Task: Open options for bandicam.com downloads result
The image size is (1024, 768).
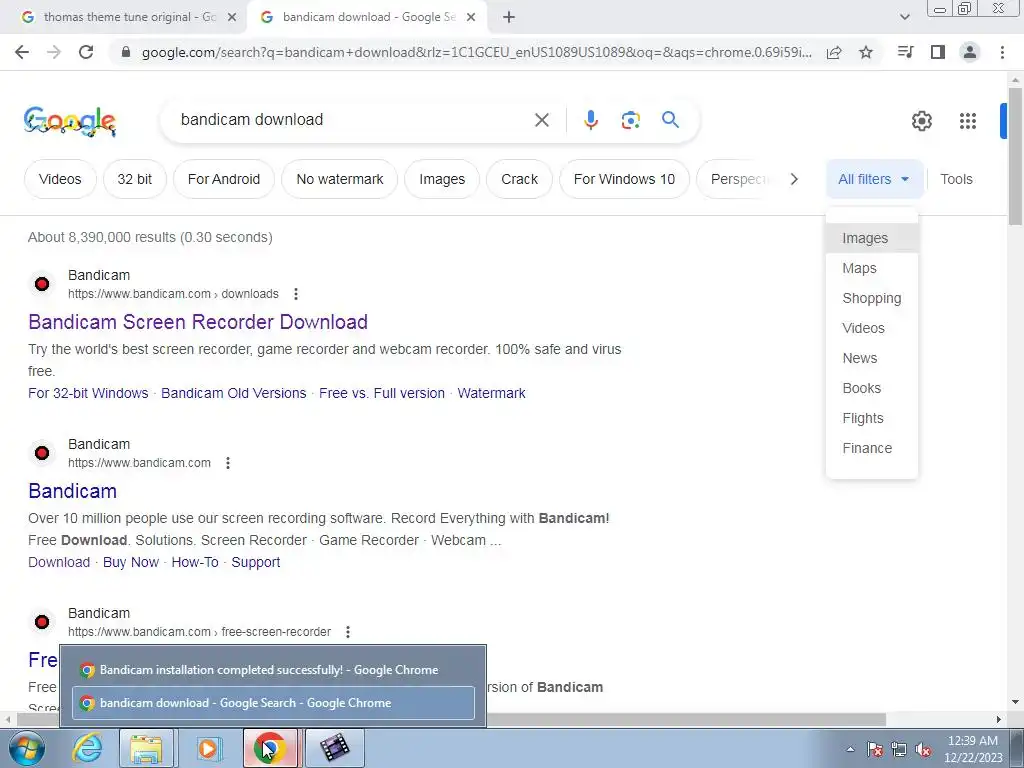Action: (296, 294)
